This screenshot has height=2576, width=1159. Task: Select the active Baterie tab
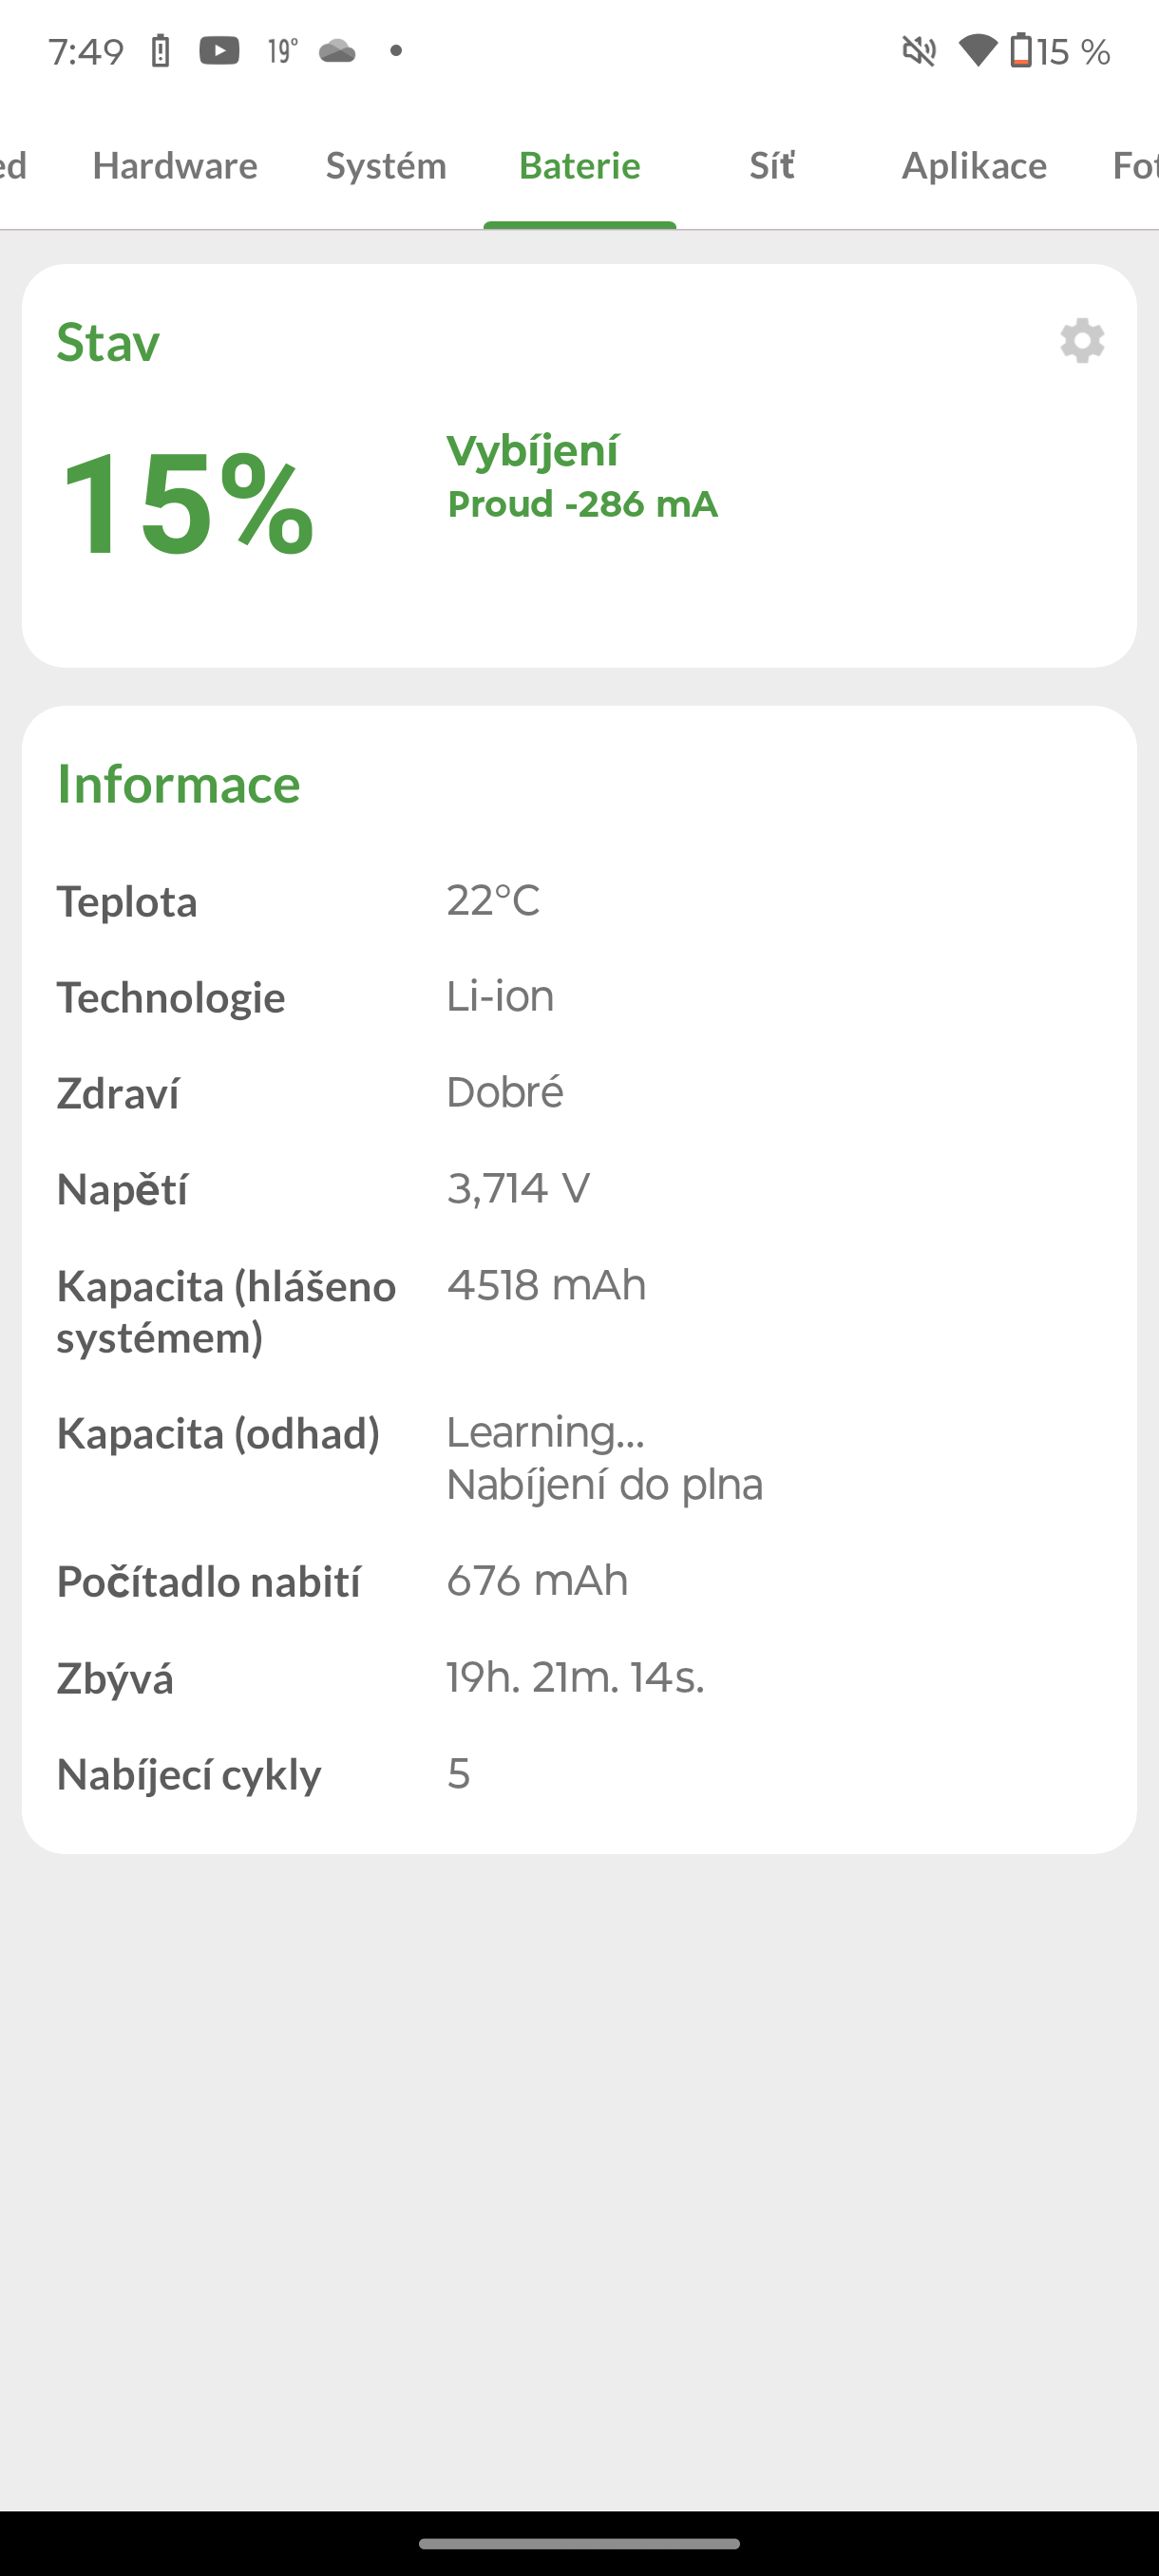(580, 165)
